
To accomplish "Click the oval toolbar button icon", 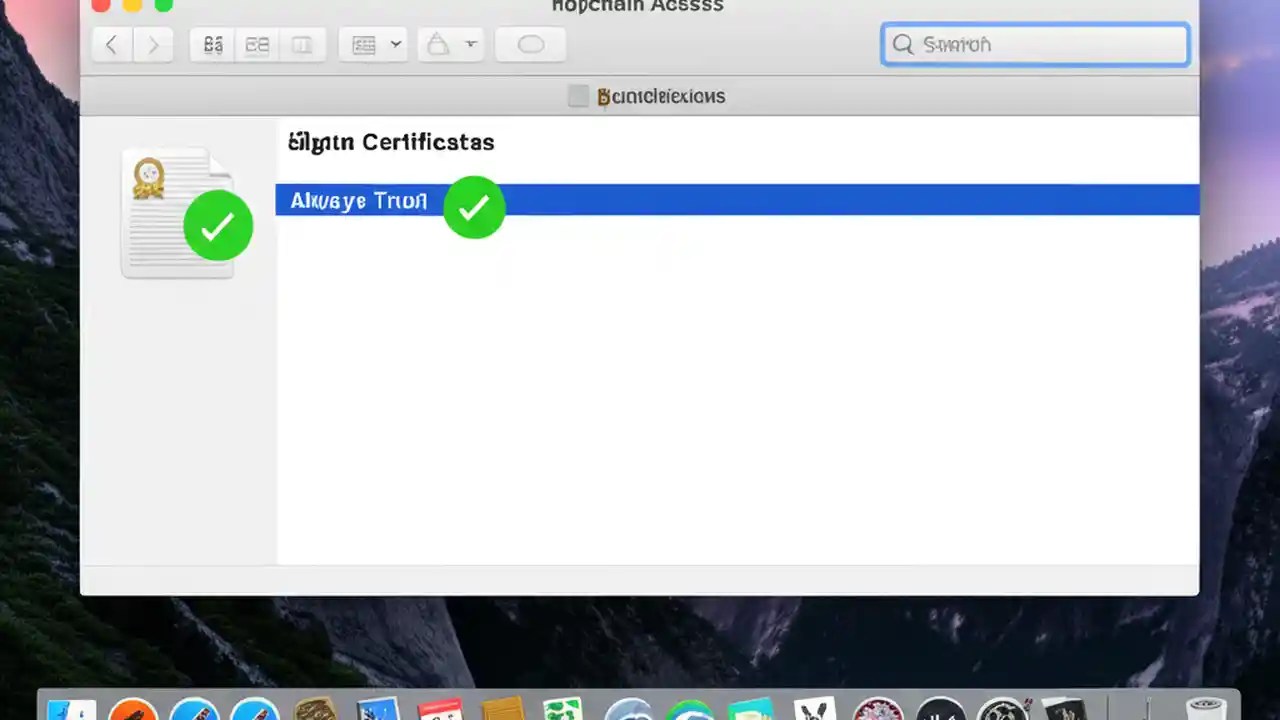I will 530,44.
